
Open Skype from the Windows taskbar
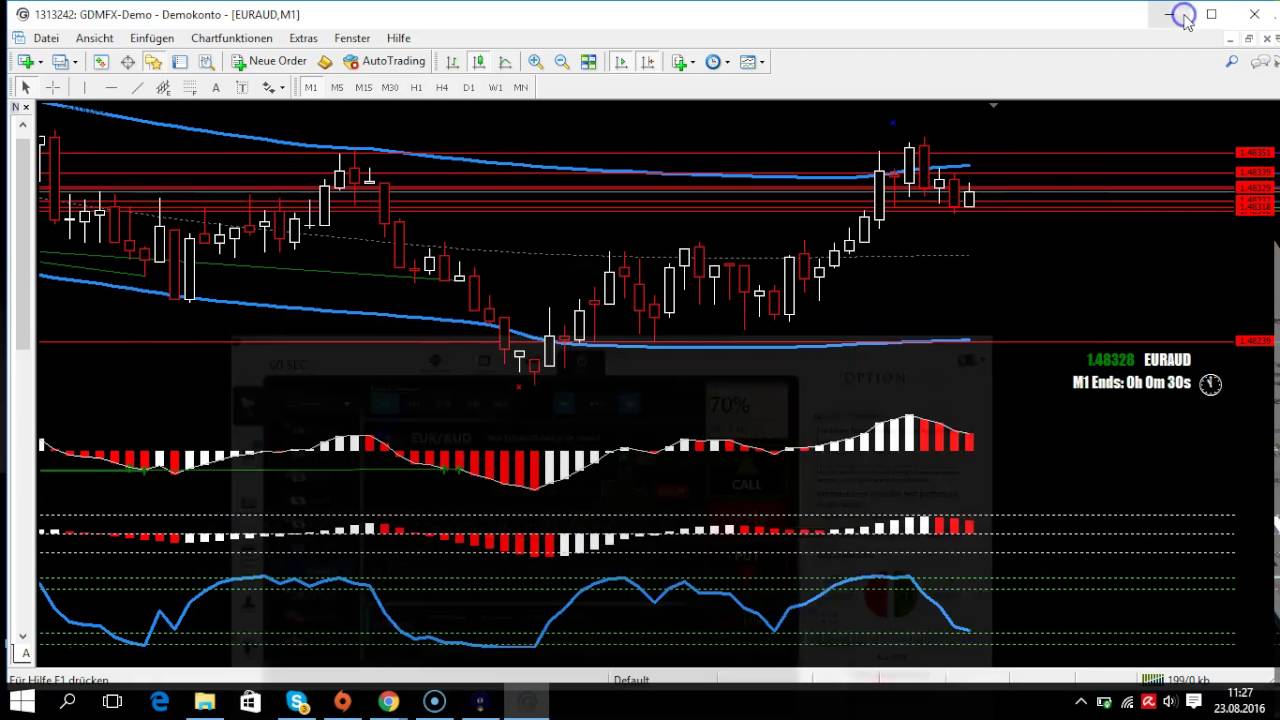tap(297, 701)
